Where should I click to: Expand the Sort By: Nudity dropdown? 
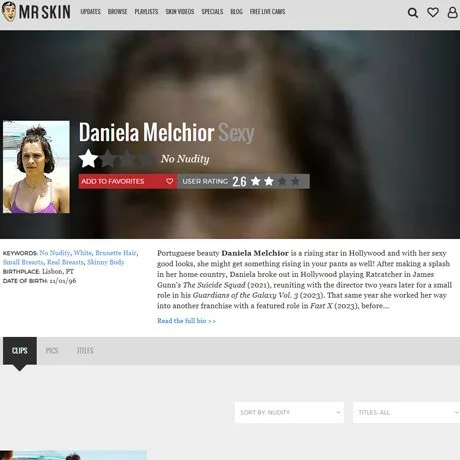tap(289, 412)
